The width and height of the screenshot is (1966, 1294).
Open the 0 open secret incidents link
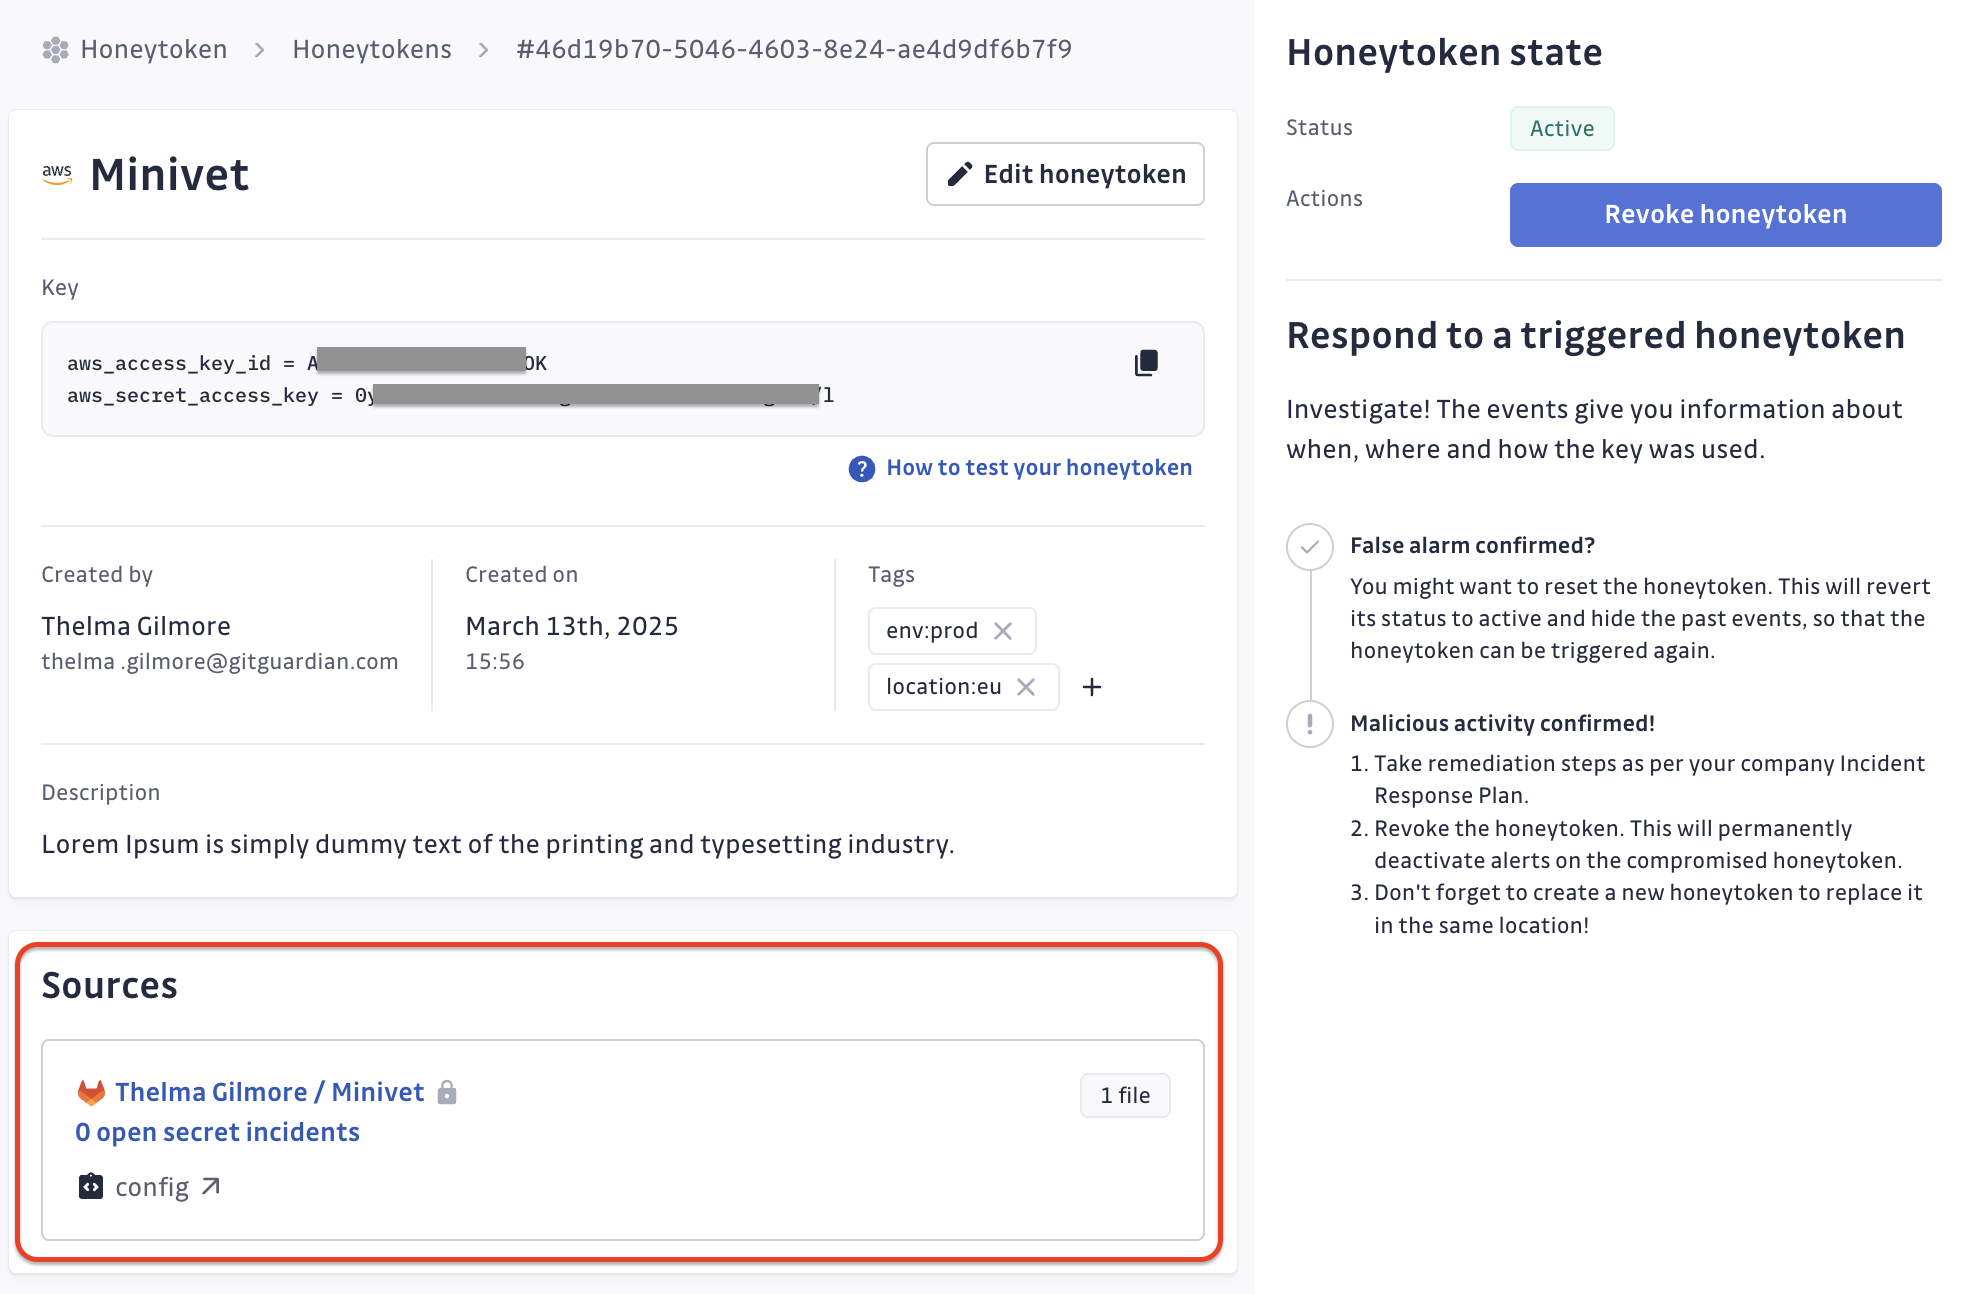[x=217, y=1132]
